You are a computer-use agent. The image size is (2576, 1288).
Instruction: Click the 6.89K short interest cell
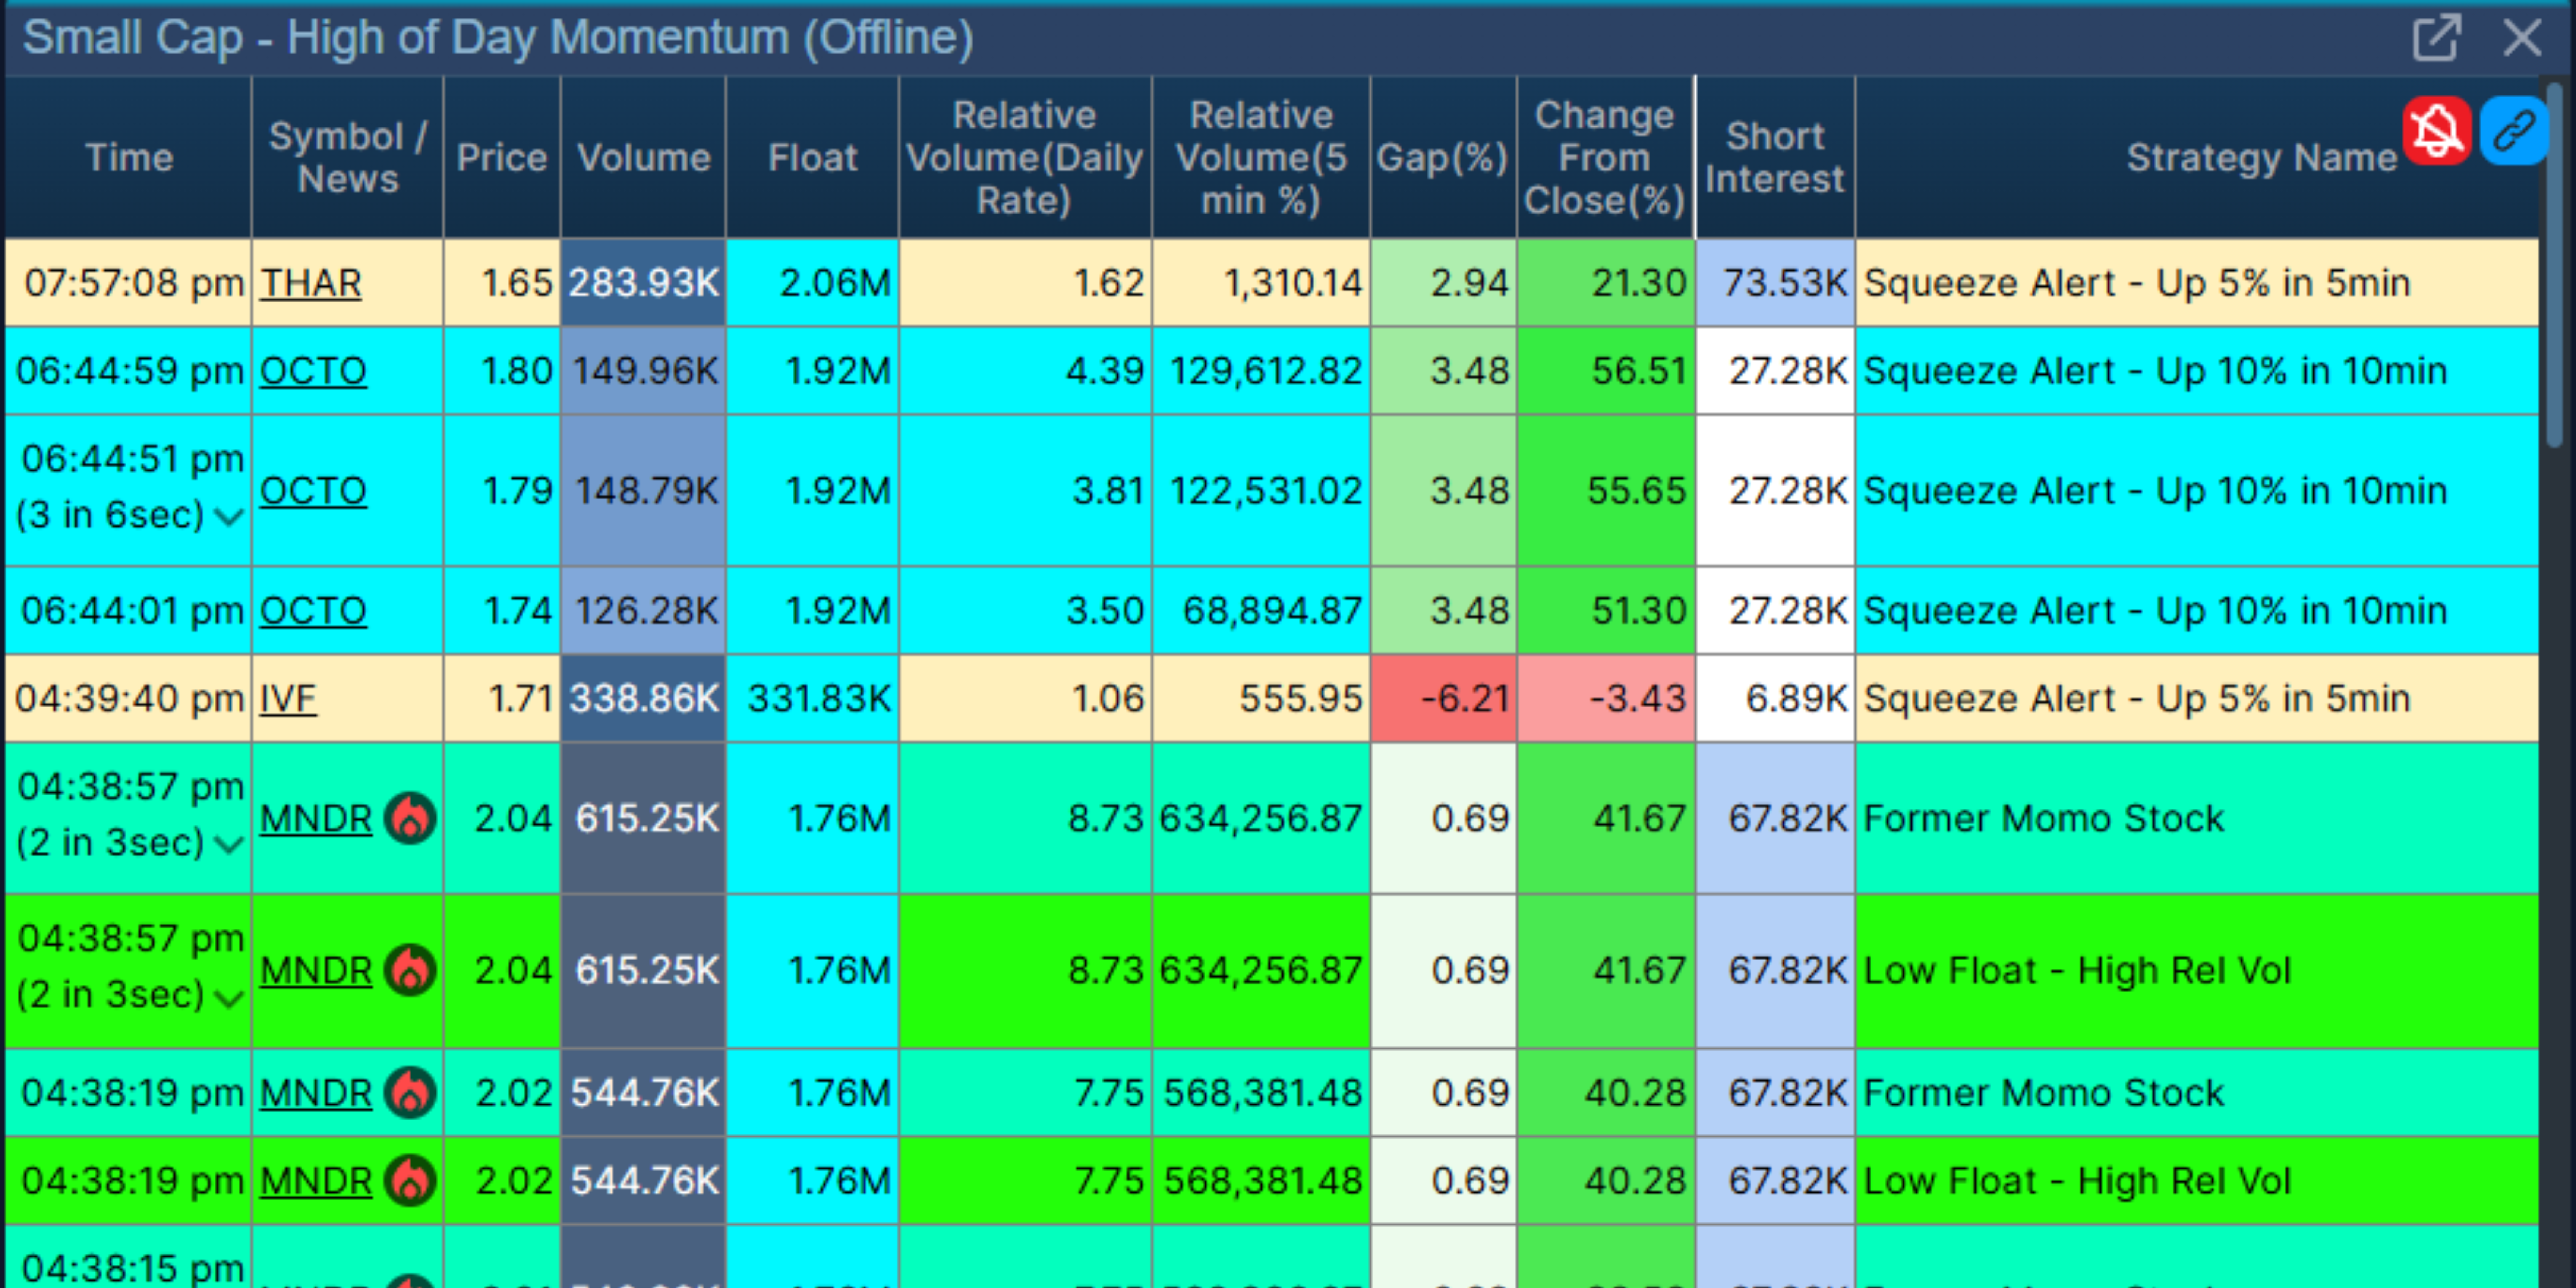tap(1775, 699)
